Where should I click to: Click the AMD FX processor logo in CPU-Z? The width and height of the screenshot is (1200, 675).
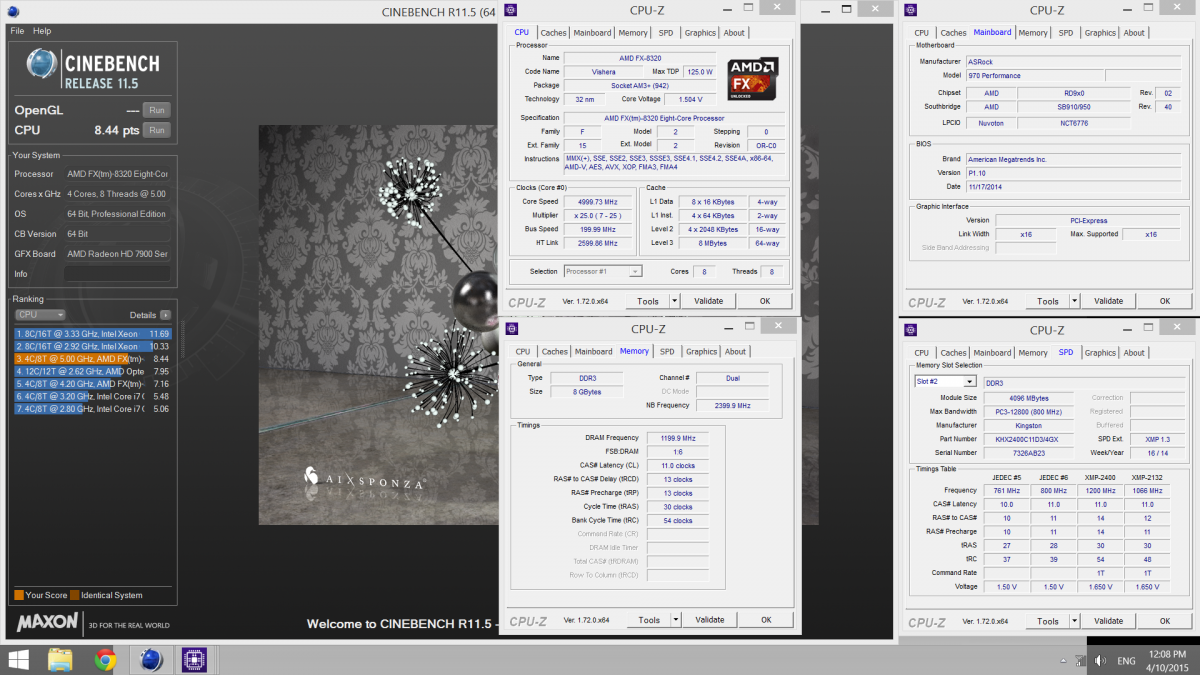753,78
